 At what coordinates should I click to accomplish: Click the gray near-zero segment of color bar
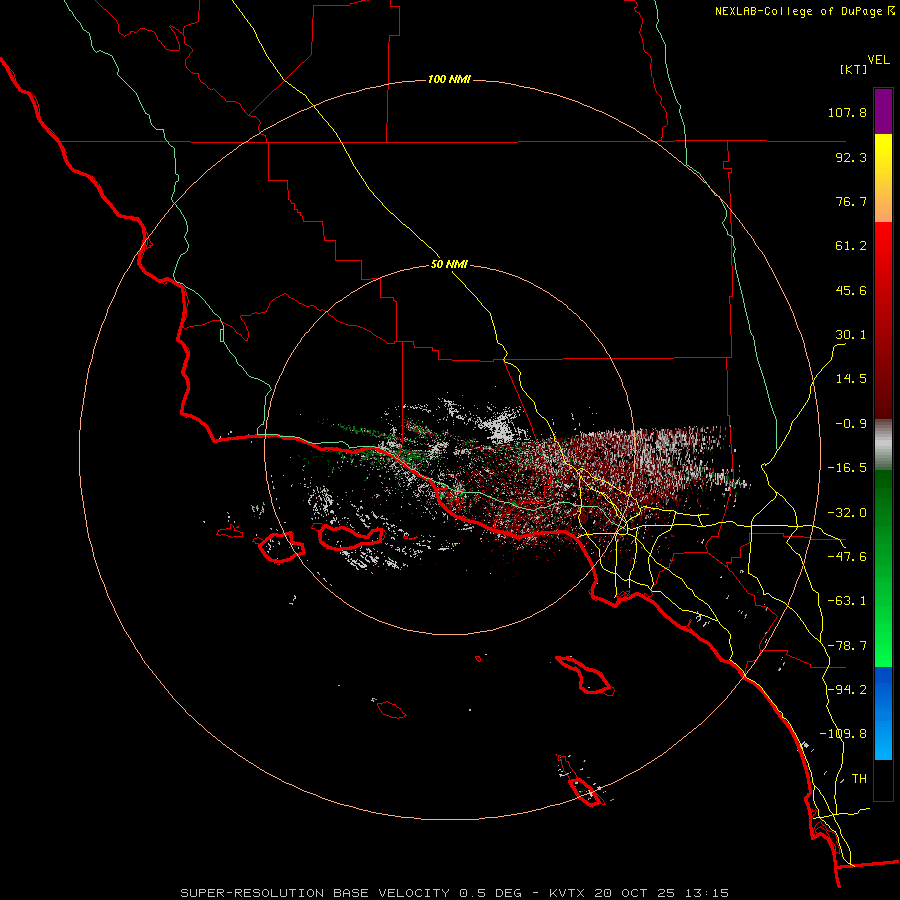click(x=883, y=445)
